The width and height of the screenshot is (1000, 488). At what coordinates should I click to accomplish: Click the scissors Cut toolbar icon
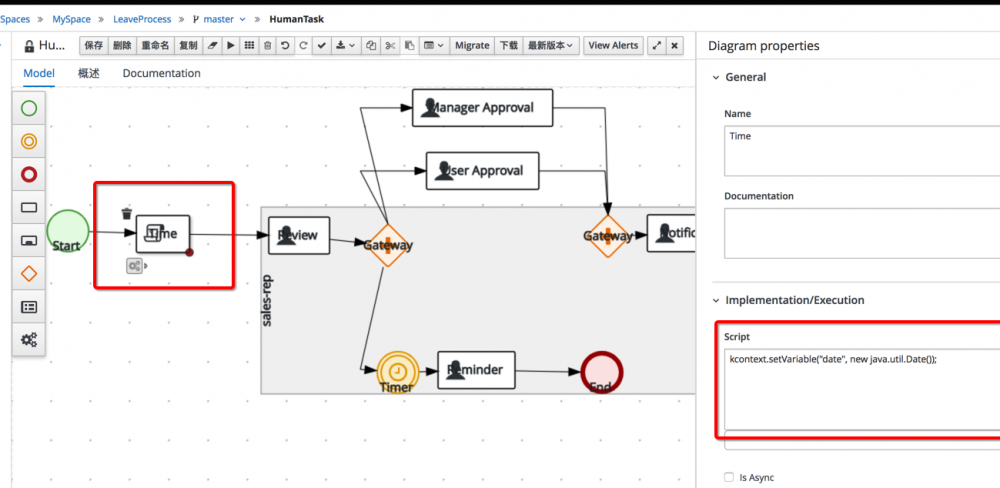[390, 46]
